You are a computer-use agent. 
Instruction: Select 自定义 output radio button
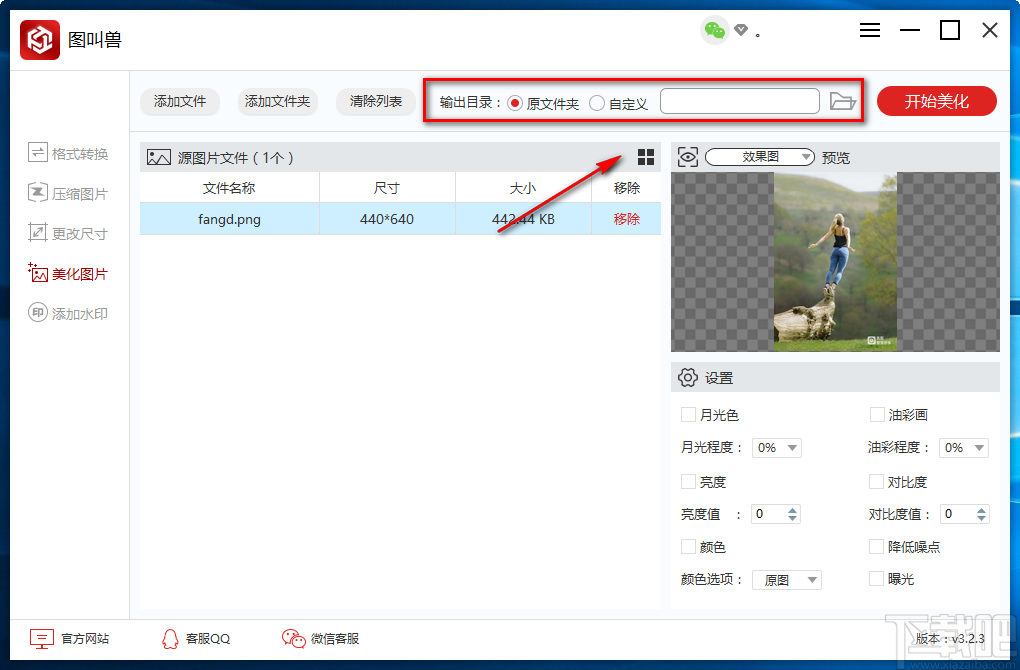(x=597, y=103)
